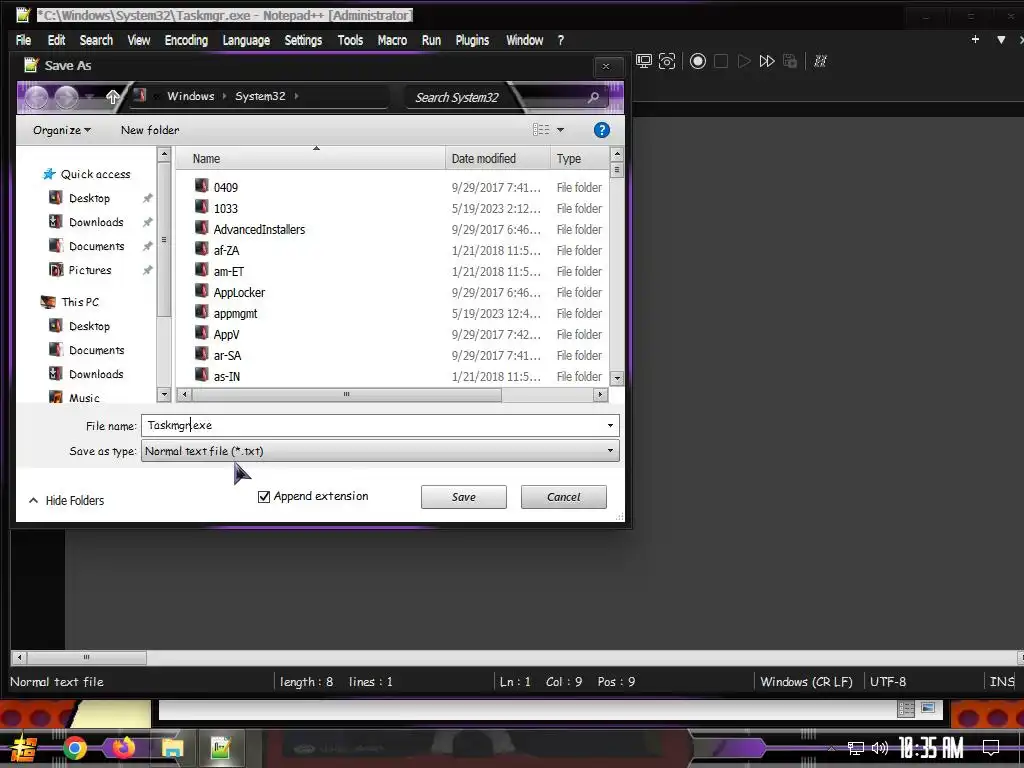Select the AppLocker folder

point(239,293)
